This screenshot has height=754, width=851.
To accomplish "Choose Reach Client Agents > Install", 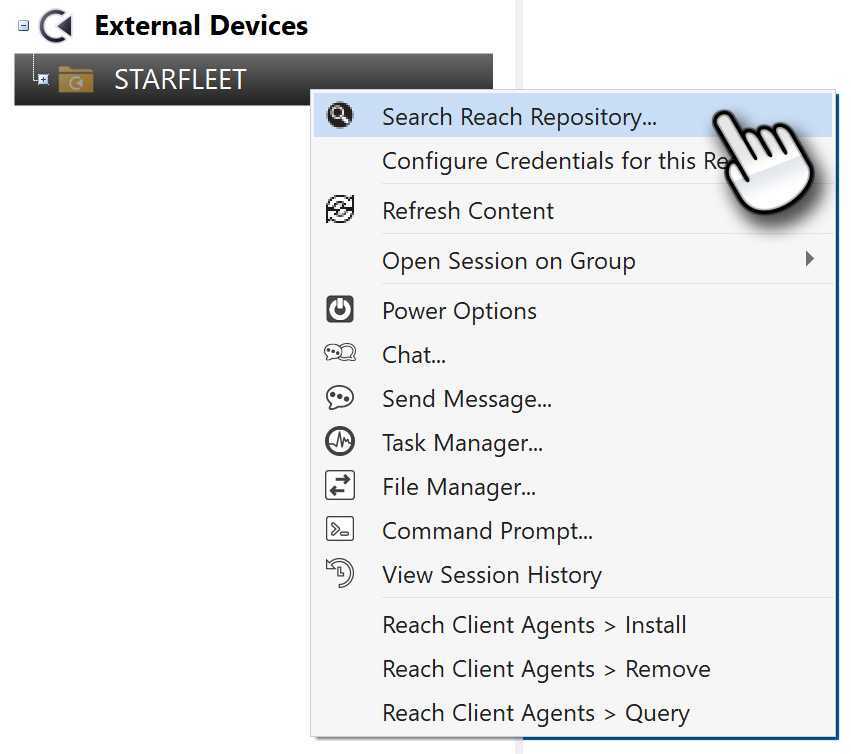I will (x=534, y=625).
